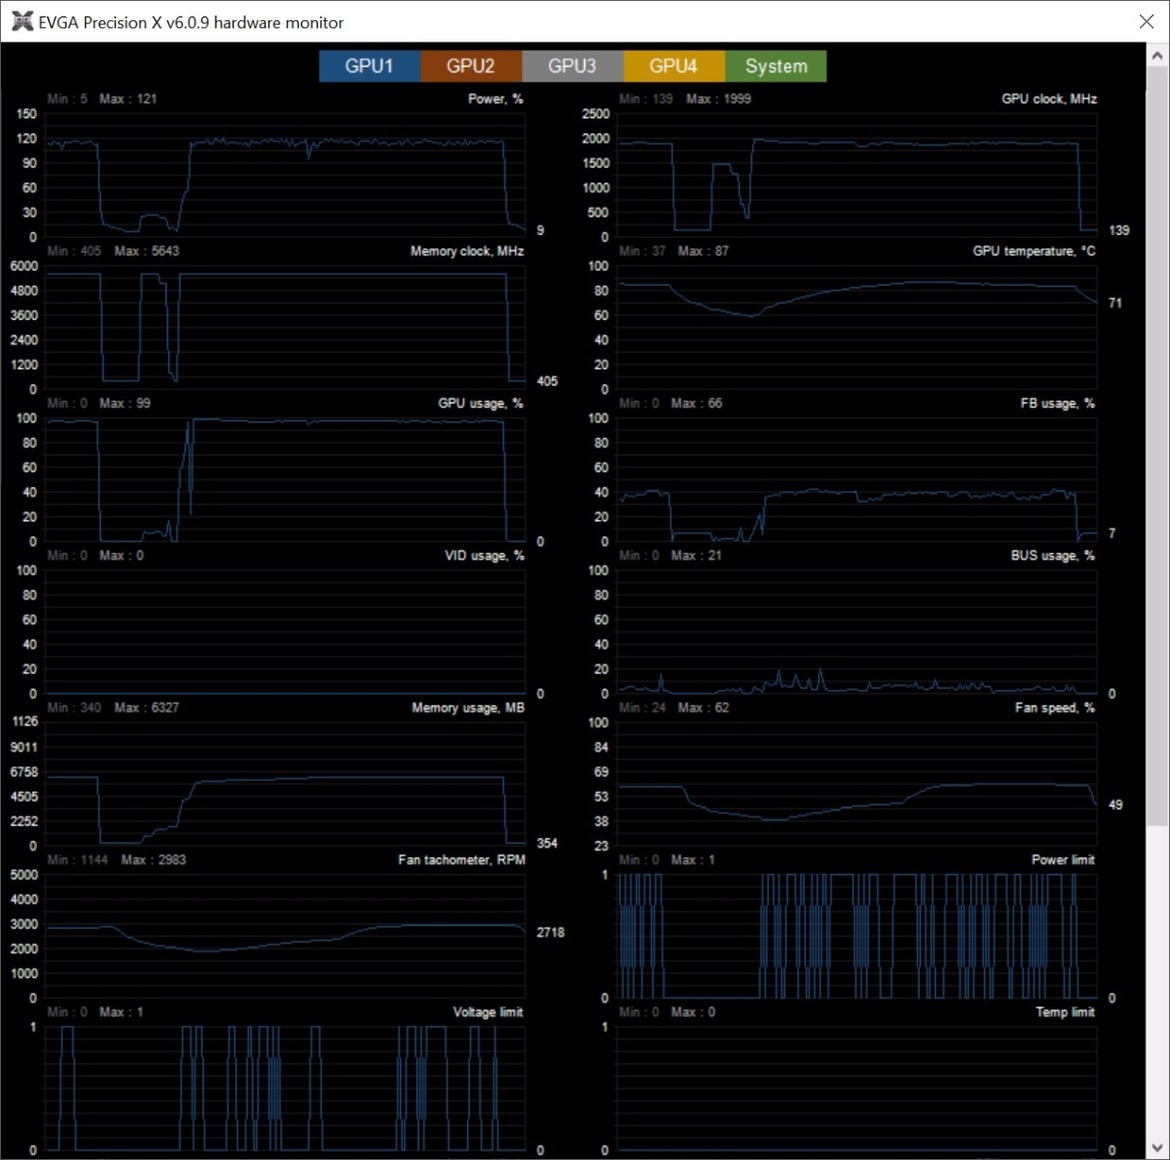The width and height of the screenshot is (1170, 1160).
Task: Show the GPU4 monitoring tab
Action: pyautogui.click(x=674, y=66)
